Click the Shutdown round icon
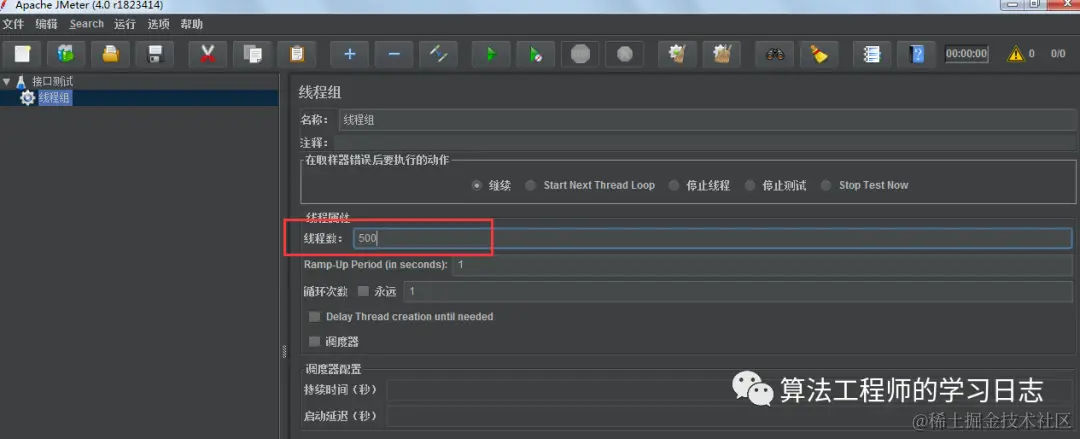Screen dimensions: 1080x439 625,54
